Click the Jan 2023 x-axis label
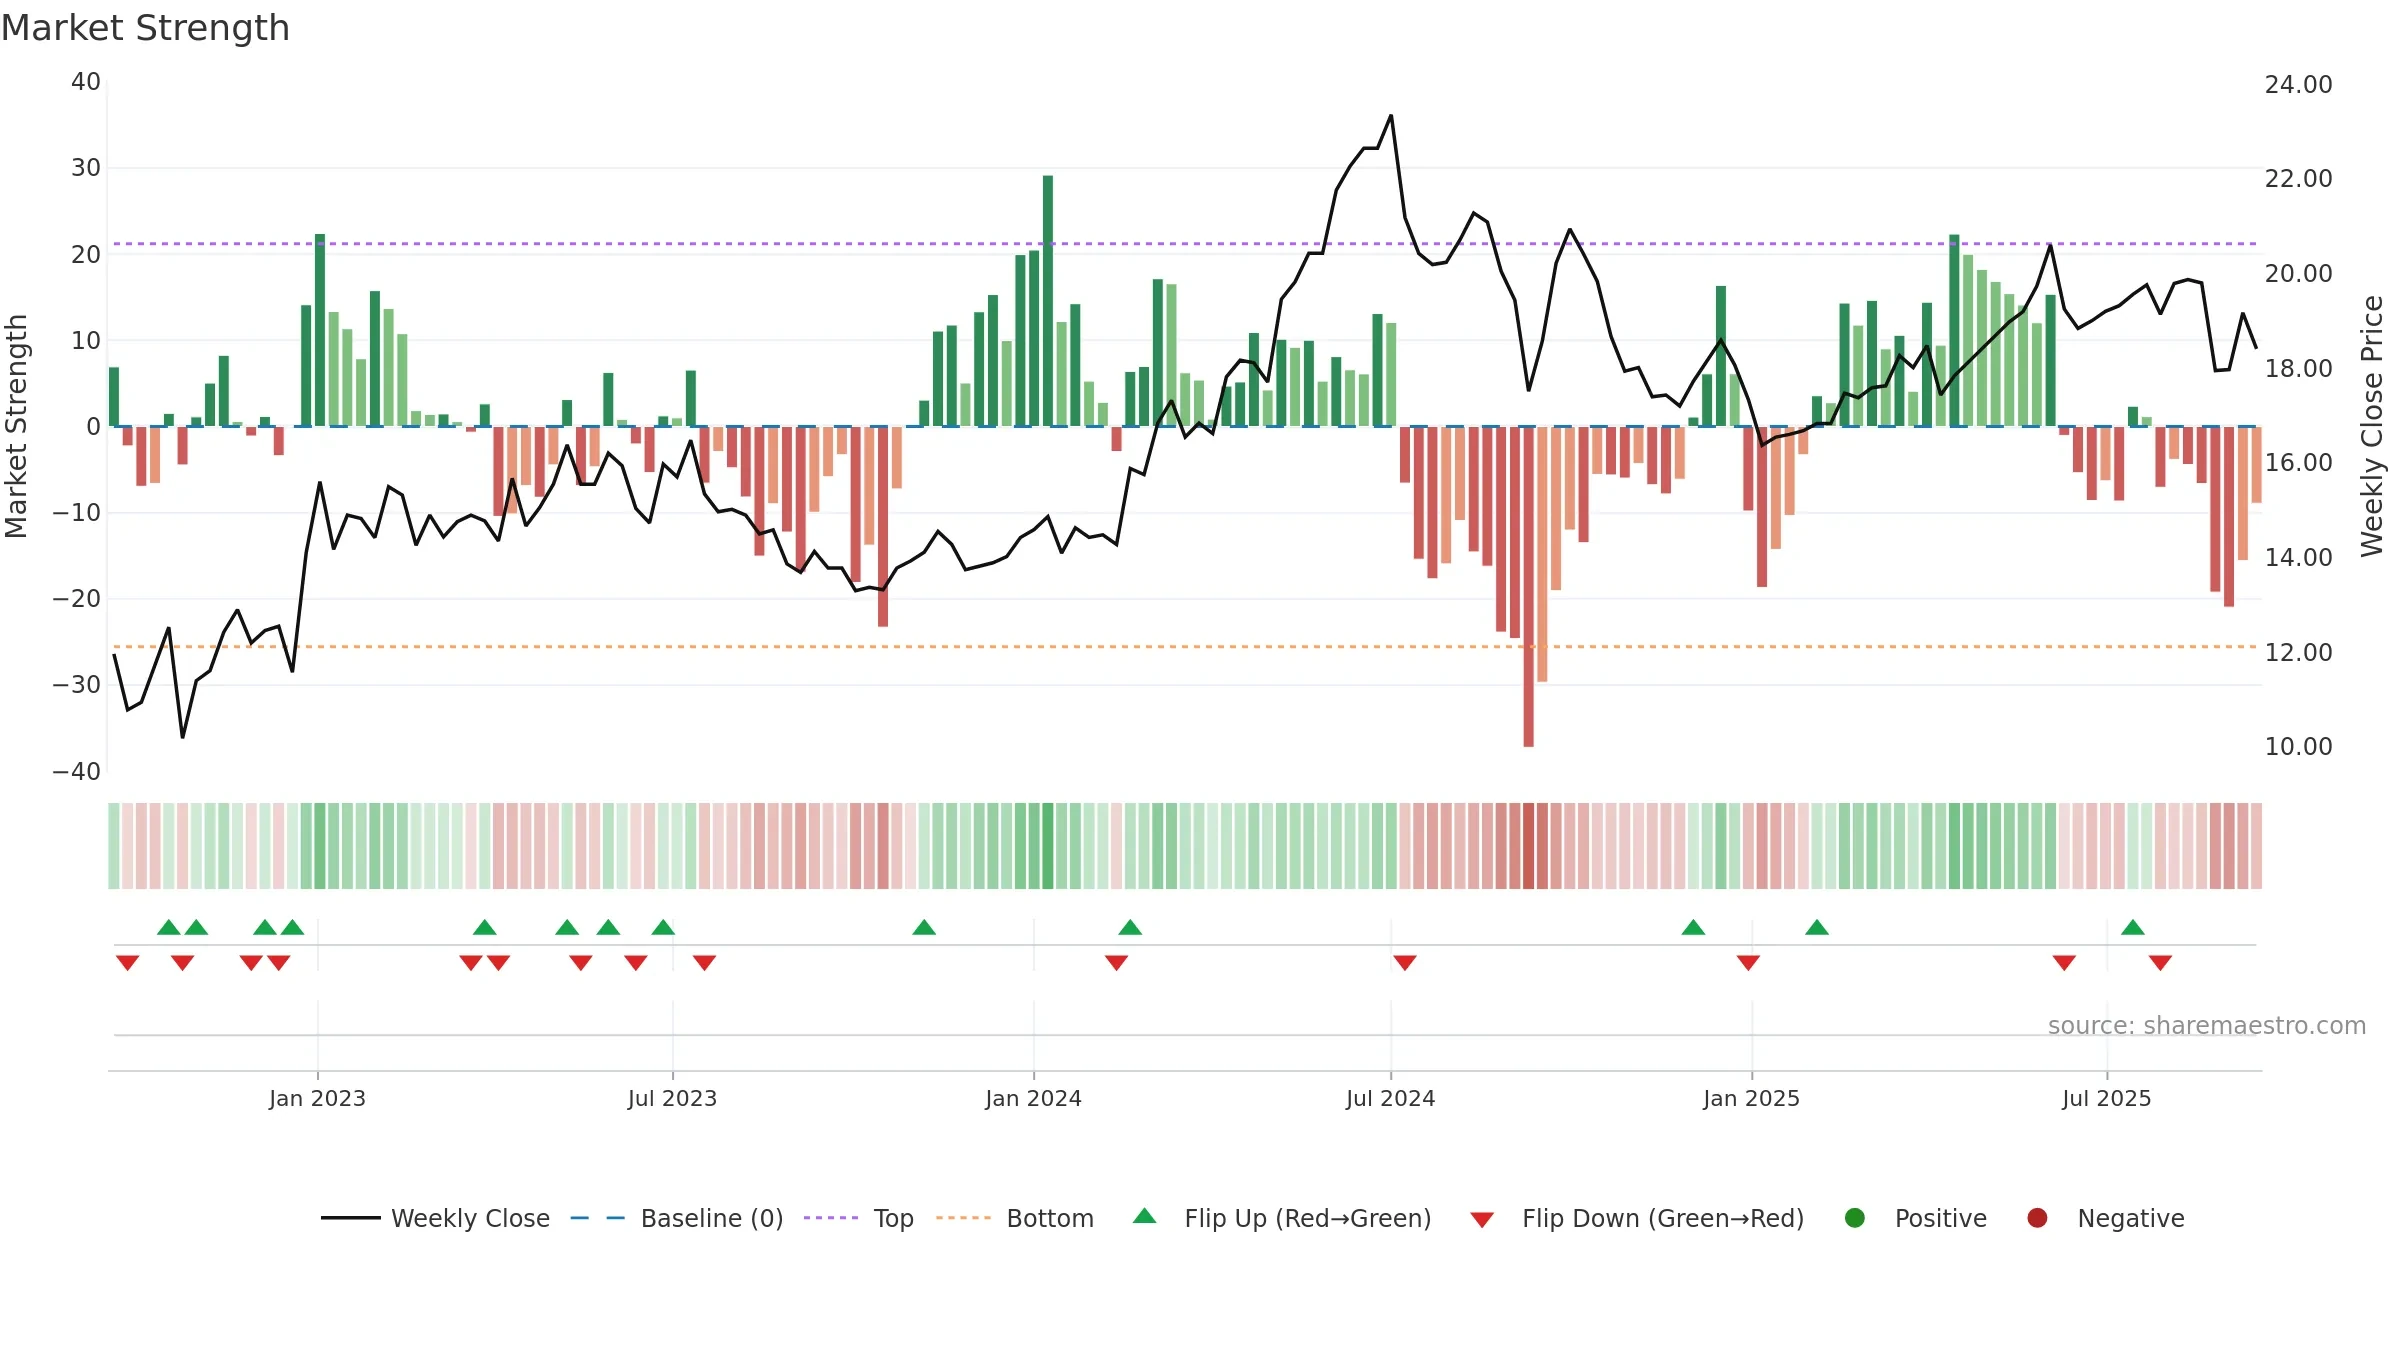The width and height of the screenshot is (2400, 1350). (x=317, y=1098)
